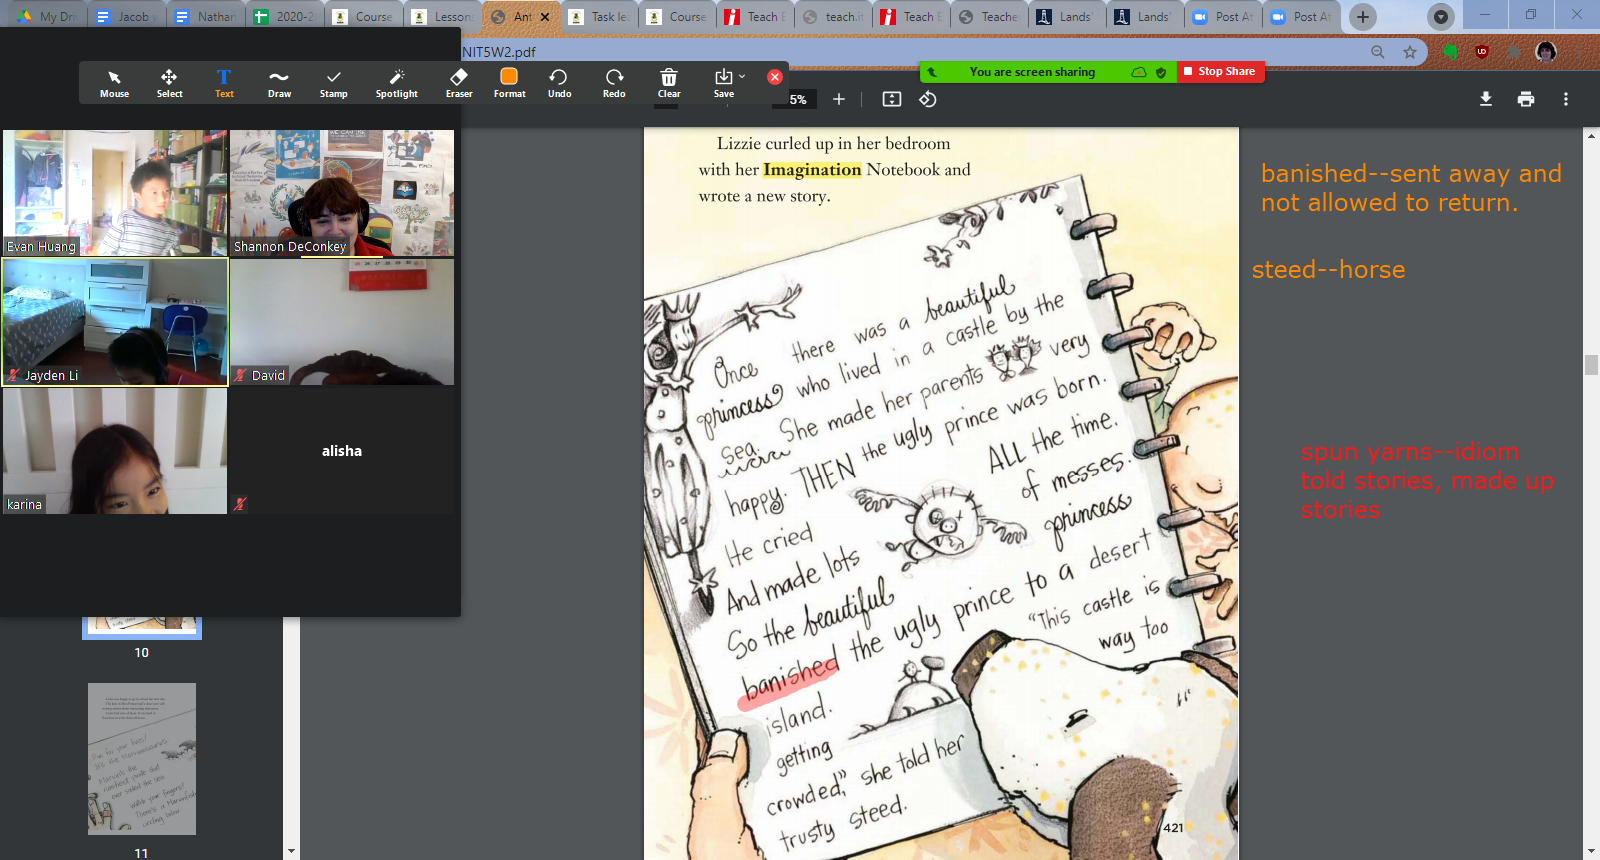This screenshot has height=860, width=1600.
Task: Open a new browser tab
Action: click(x=1362, y=17)
